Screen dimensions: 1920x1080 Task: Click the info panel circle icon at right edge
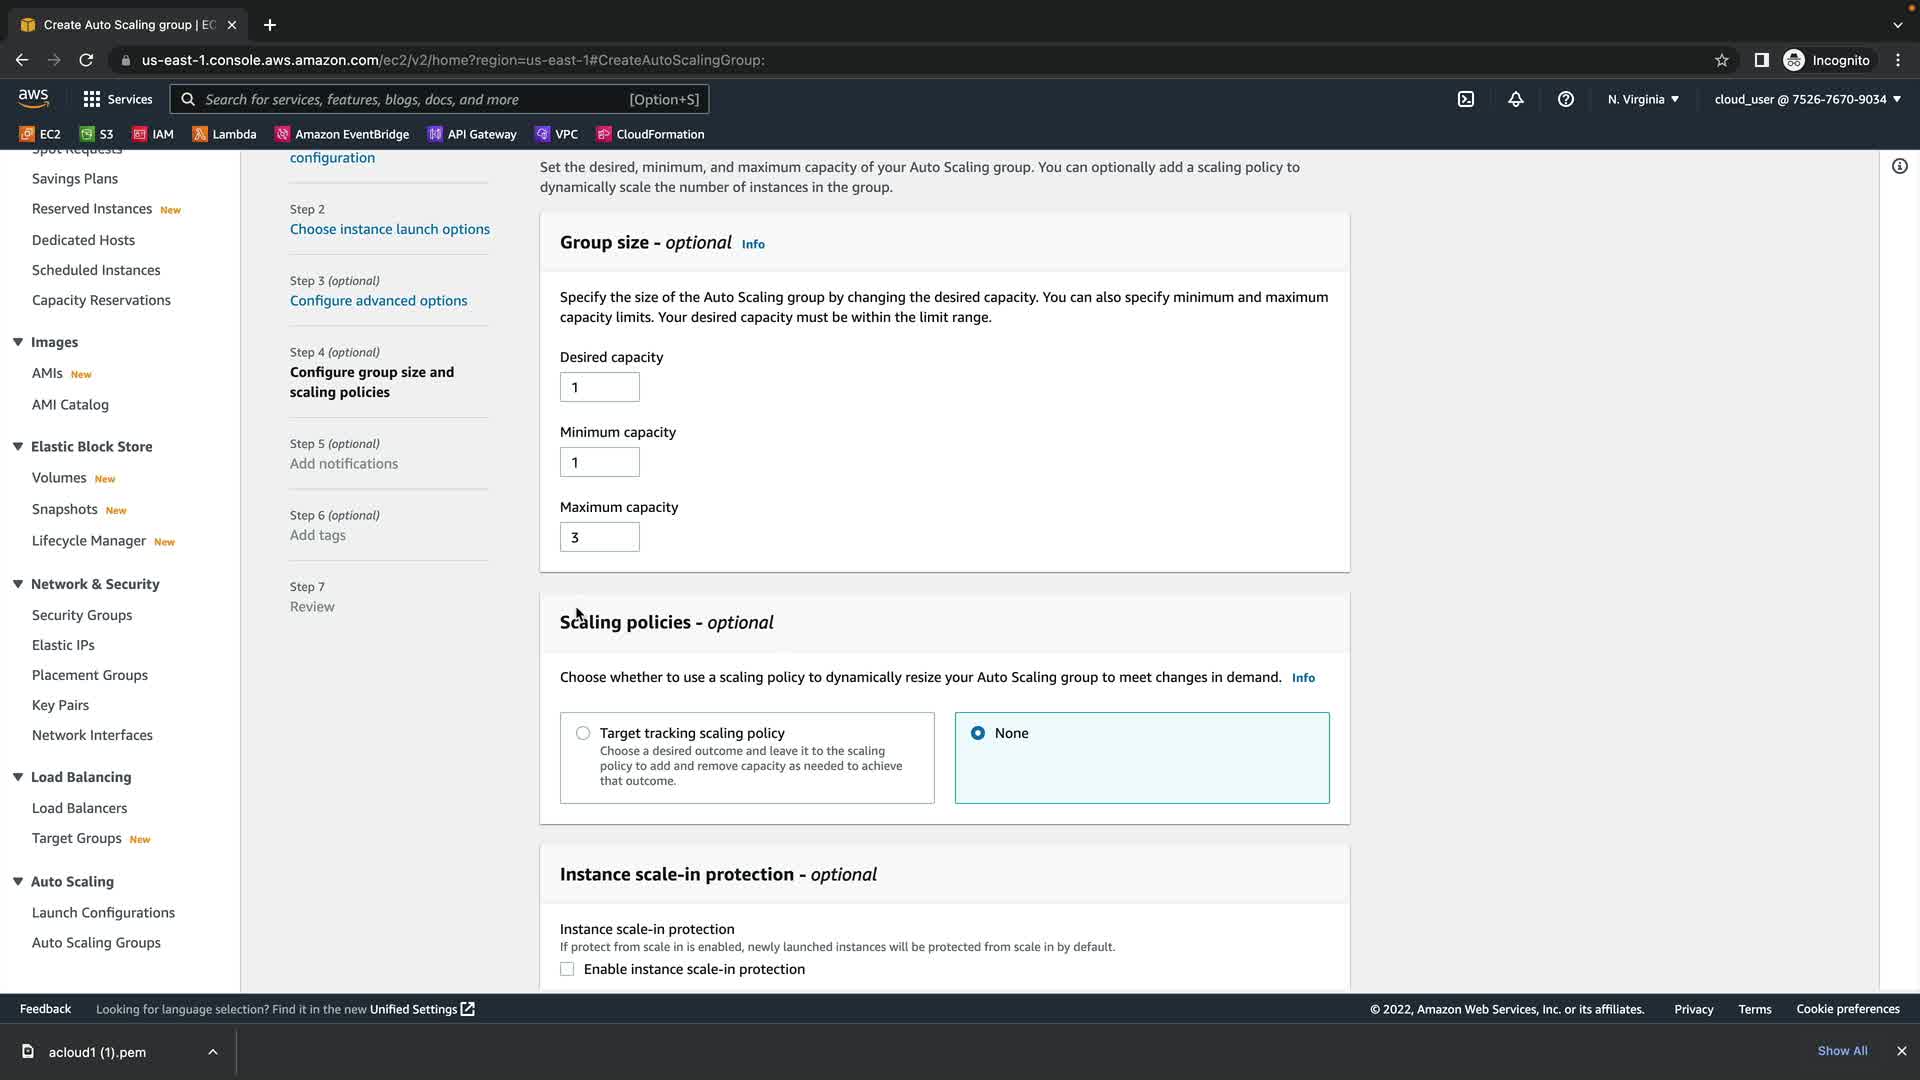(x=1899, y=167)
